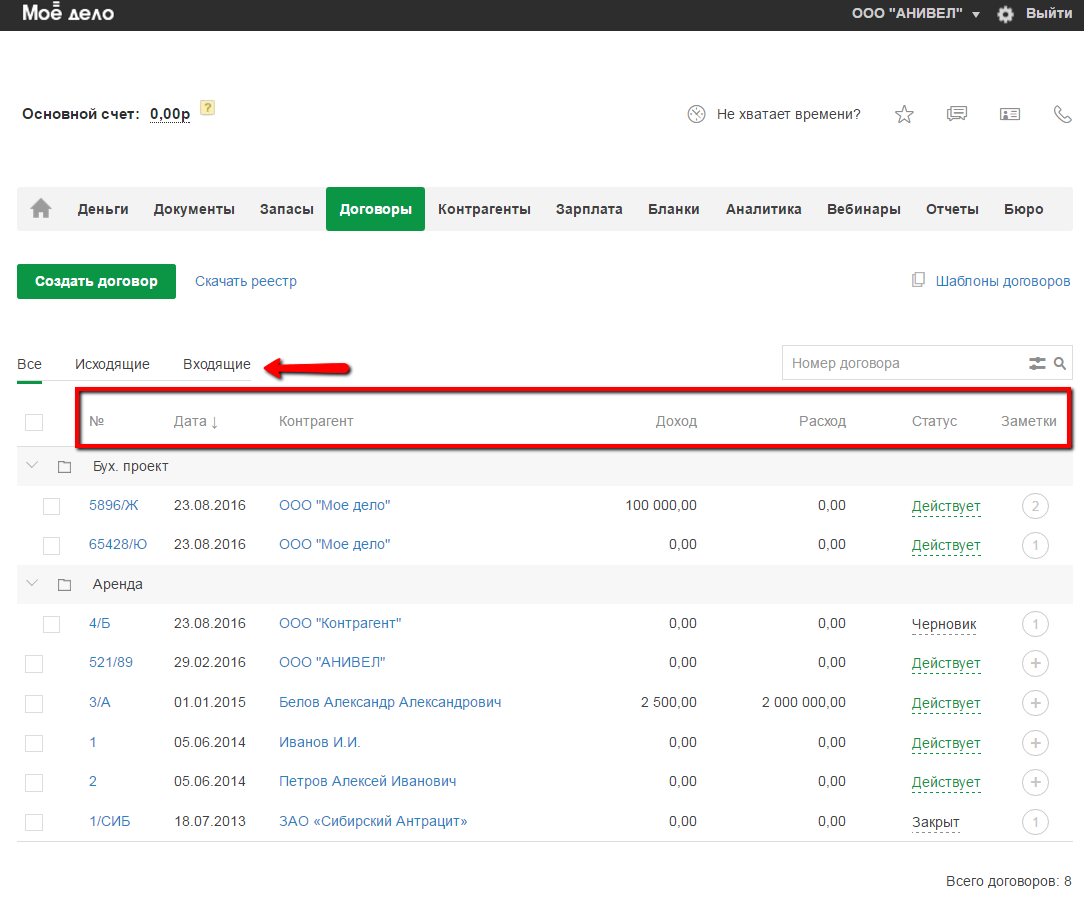Click the home icon in navigation bar
This screenshot has width=1084, height=905.
coord(41,209)
